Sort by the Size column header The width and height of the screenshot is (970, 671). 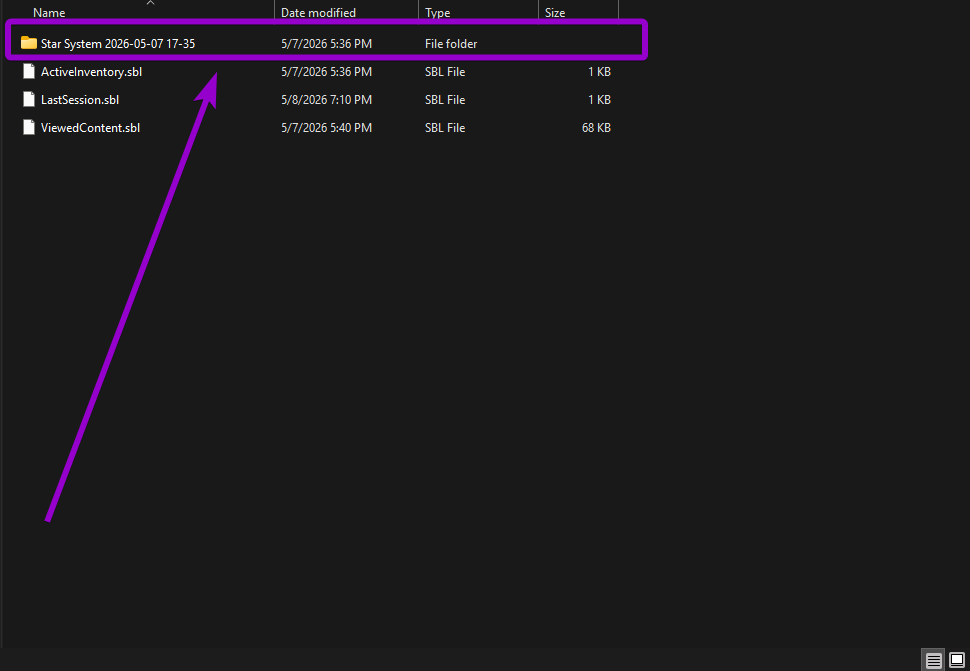click(x=555, y=12)
